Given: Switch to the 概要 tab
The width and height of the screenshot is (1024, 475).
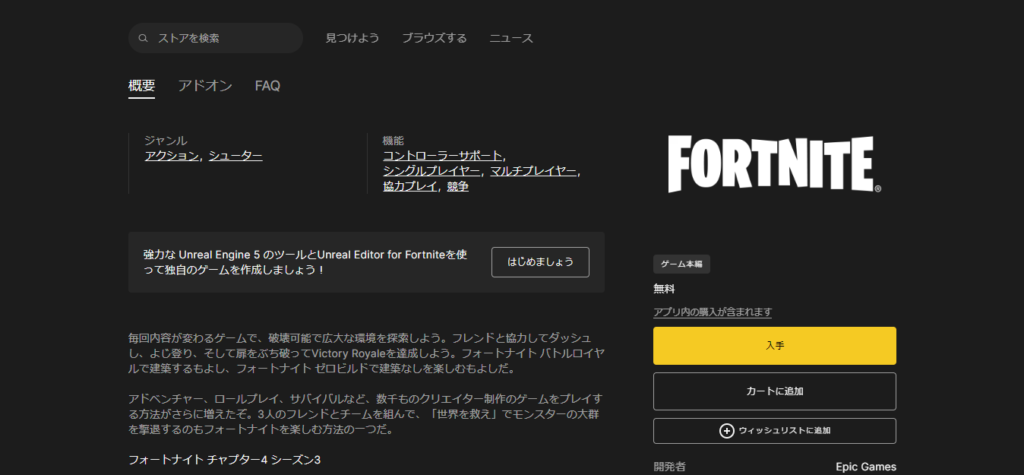Looking at the screenshot, I should (x=142, y=86).
